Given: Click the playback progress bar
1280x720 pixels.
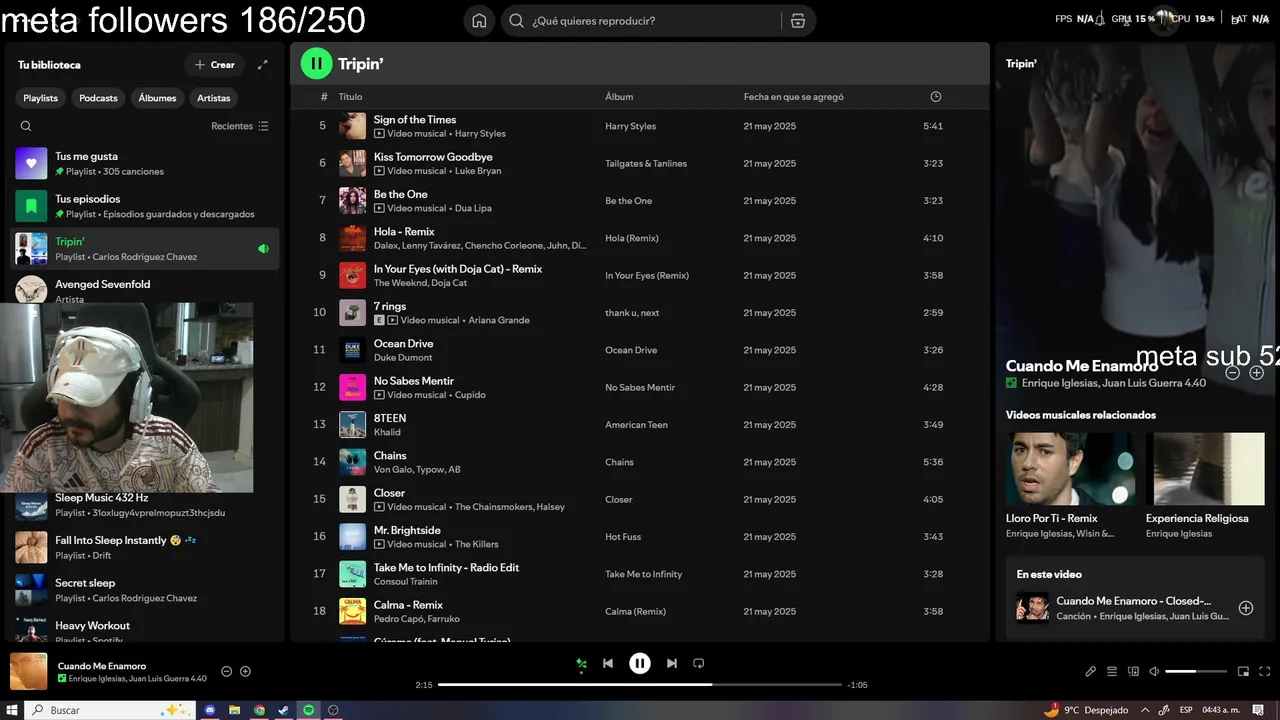Looking at the screenshot, I should click(640, 685).
